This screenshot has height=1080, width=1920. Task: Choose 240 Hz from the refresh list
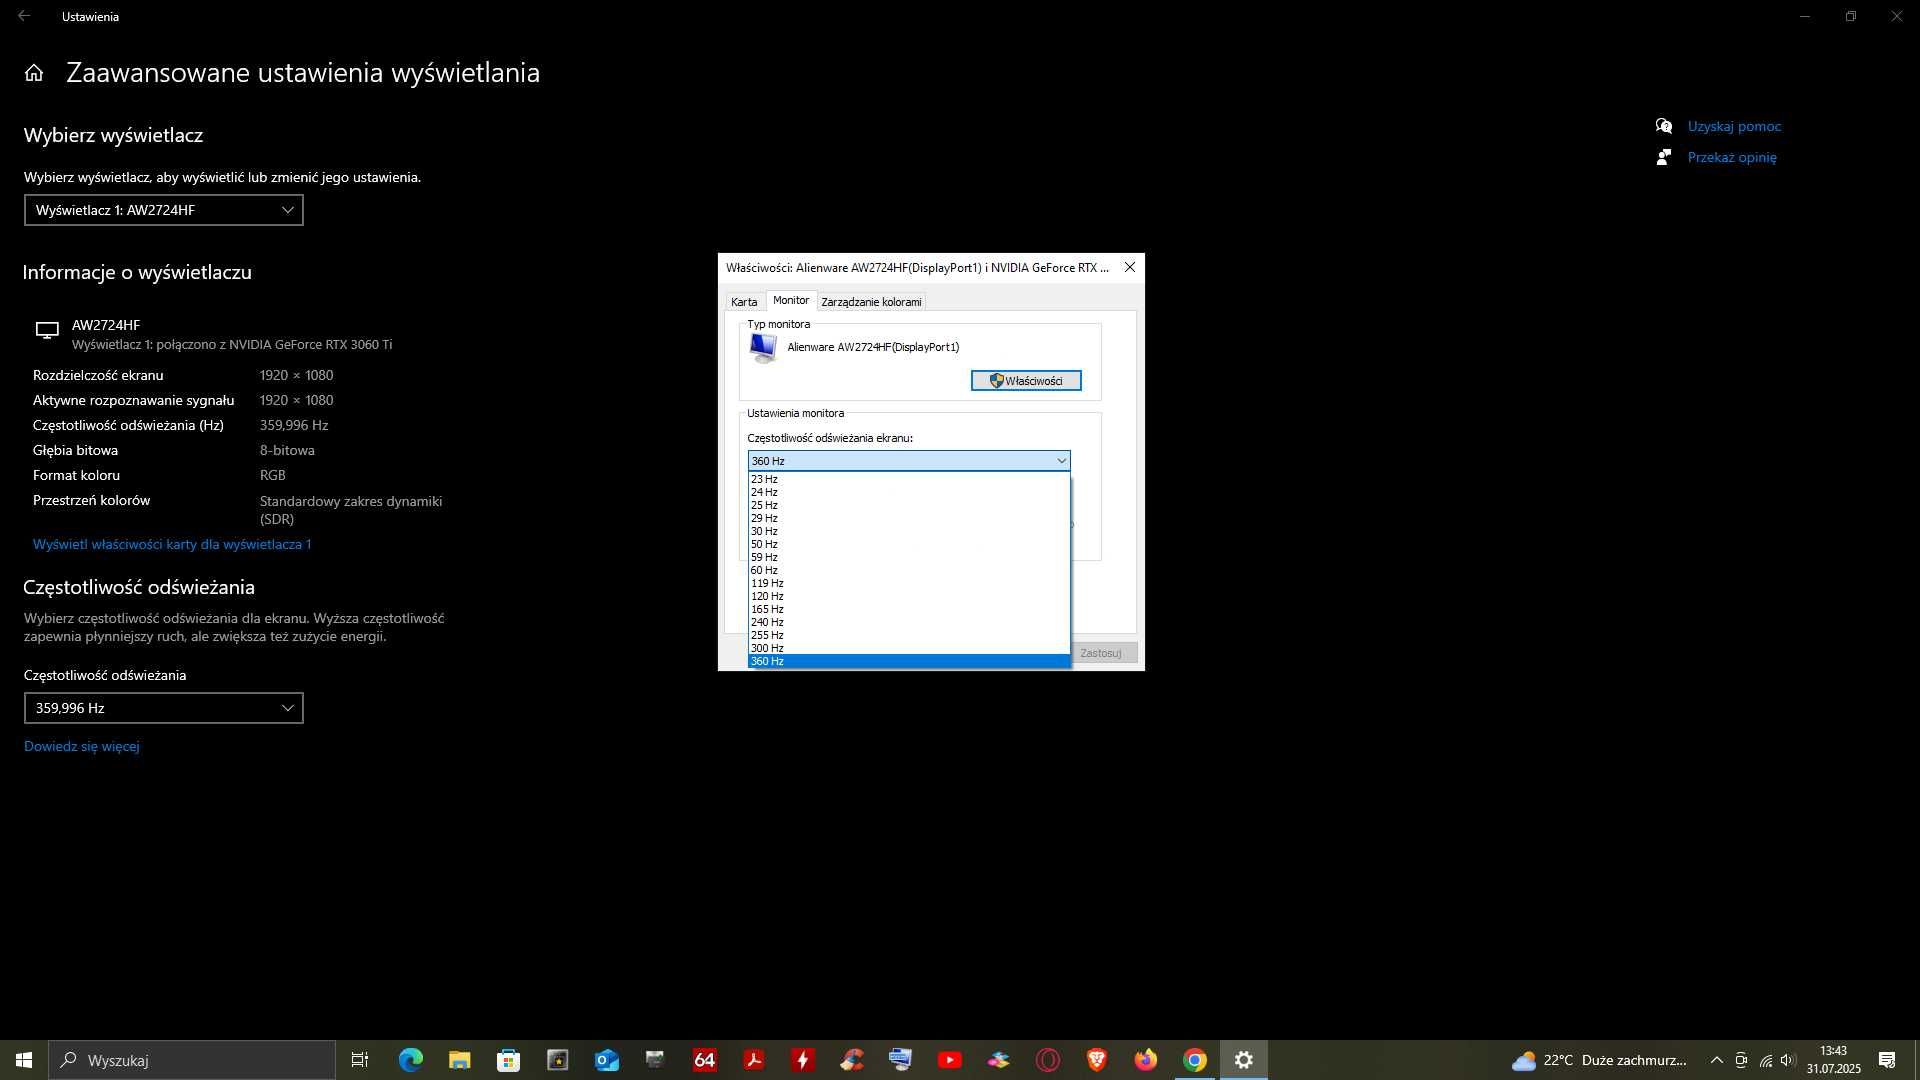coord(909,622)
